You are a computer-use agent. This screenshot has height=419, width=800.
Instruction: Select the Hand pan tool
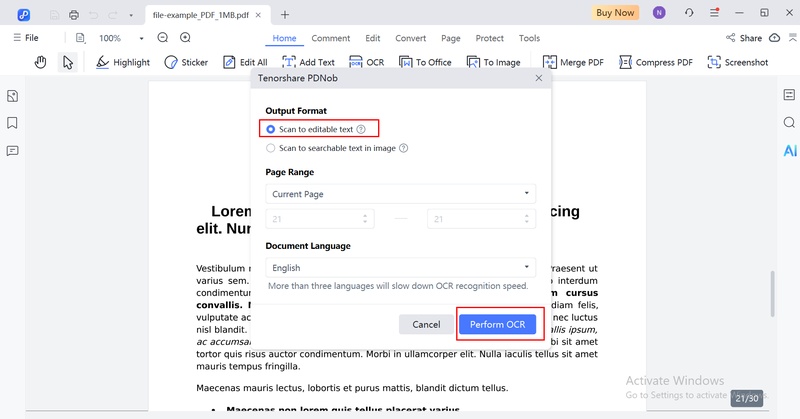point(40,62)
